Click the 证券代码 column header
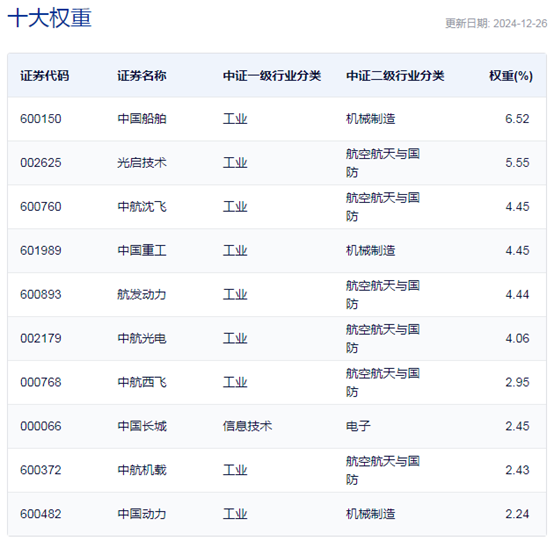 coord(45,76)
